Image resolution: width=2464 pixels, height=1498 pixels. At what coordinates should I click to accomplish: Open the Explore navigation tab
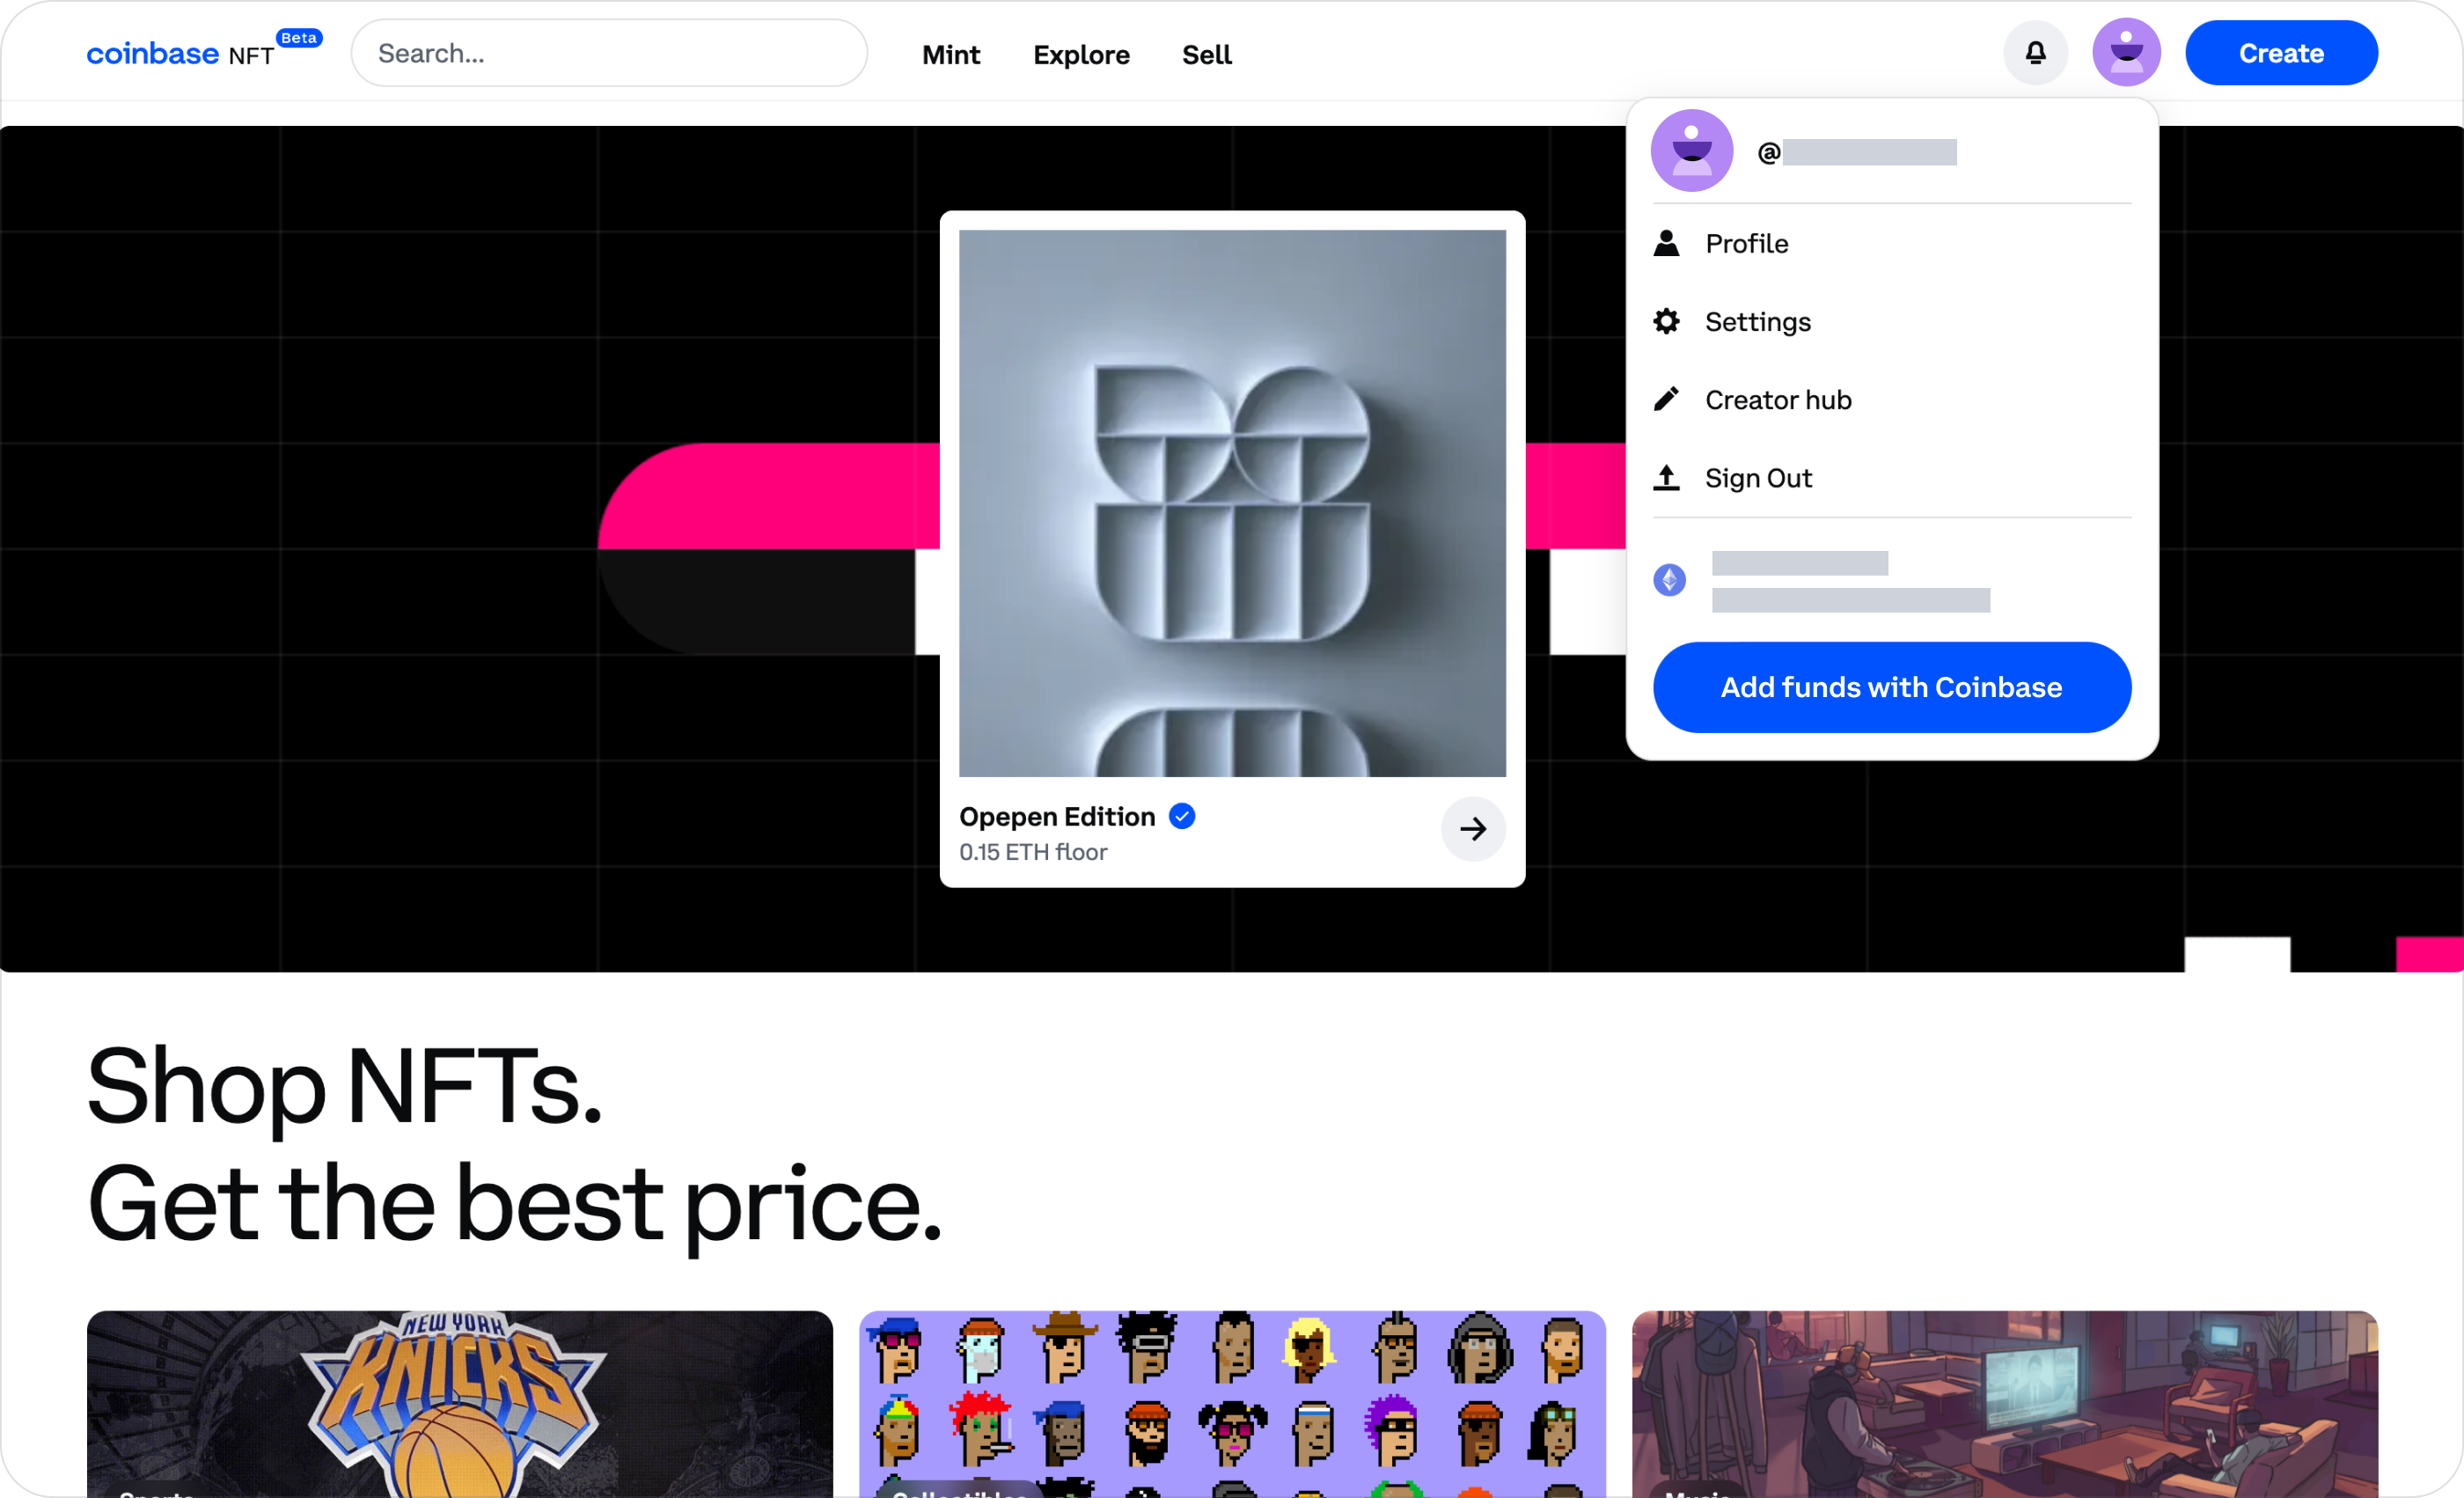tap(1081, 53)
